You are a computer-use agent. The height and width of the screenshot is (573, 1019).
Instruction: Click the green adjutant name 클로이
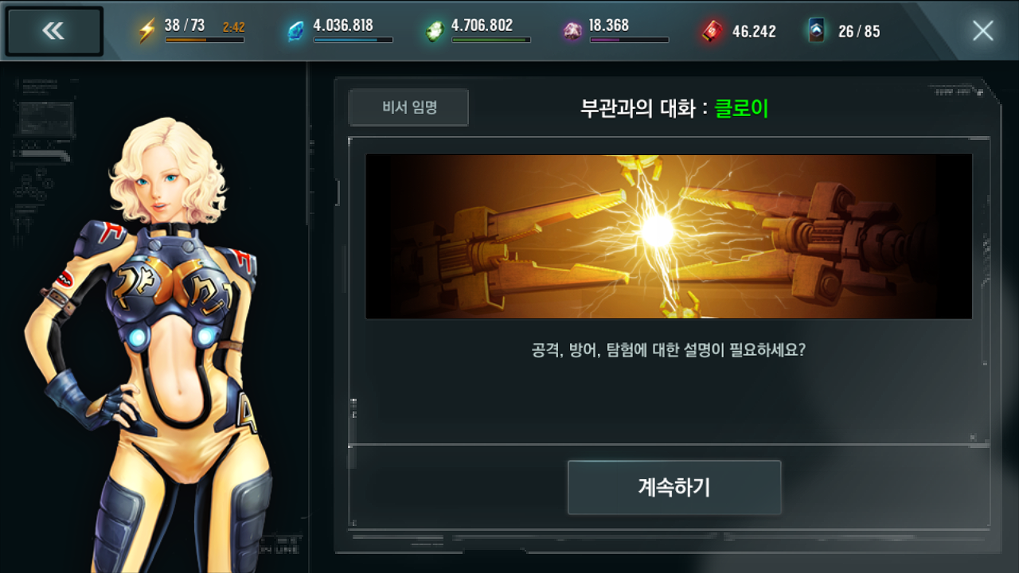[x=742, y=108]
